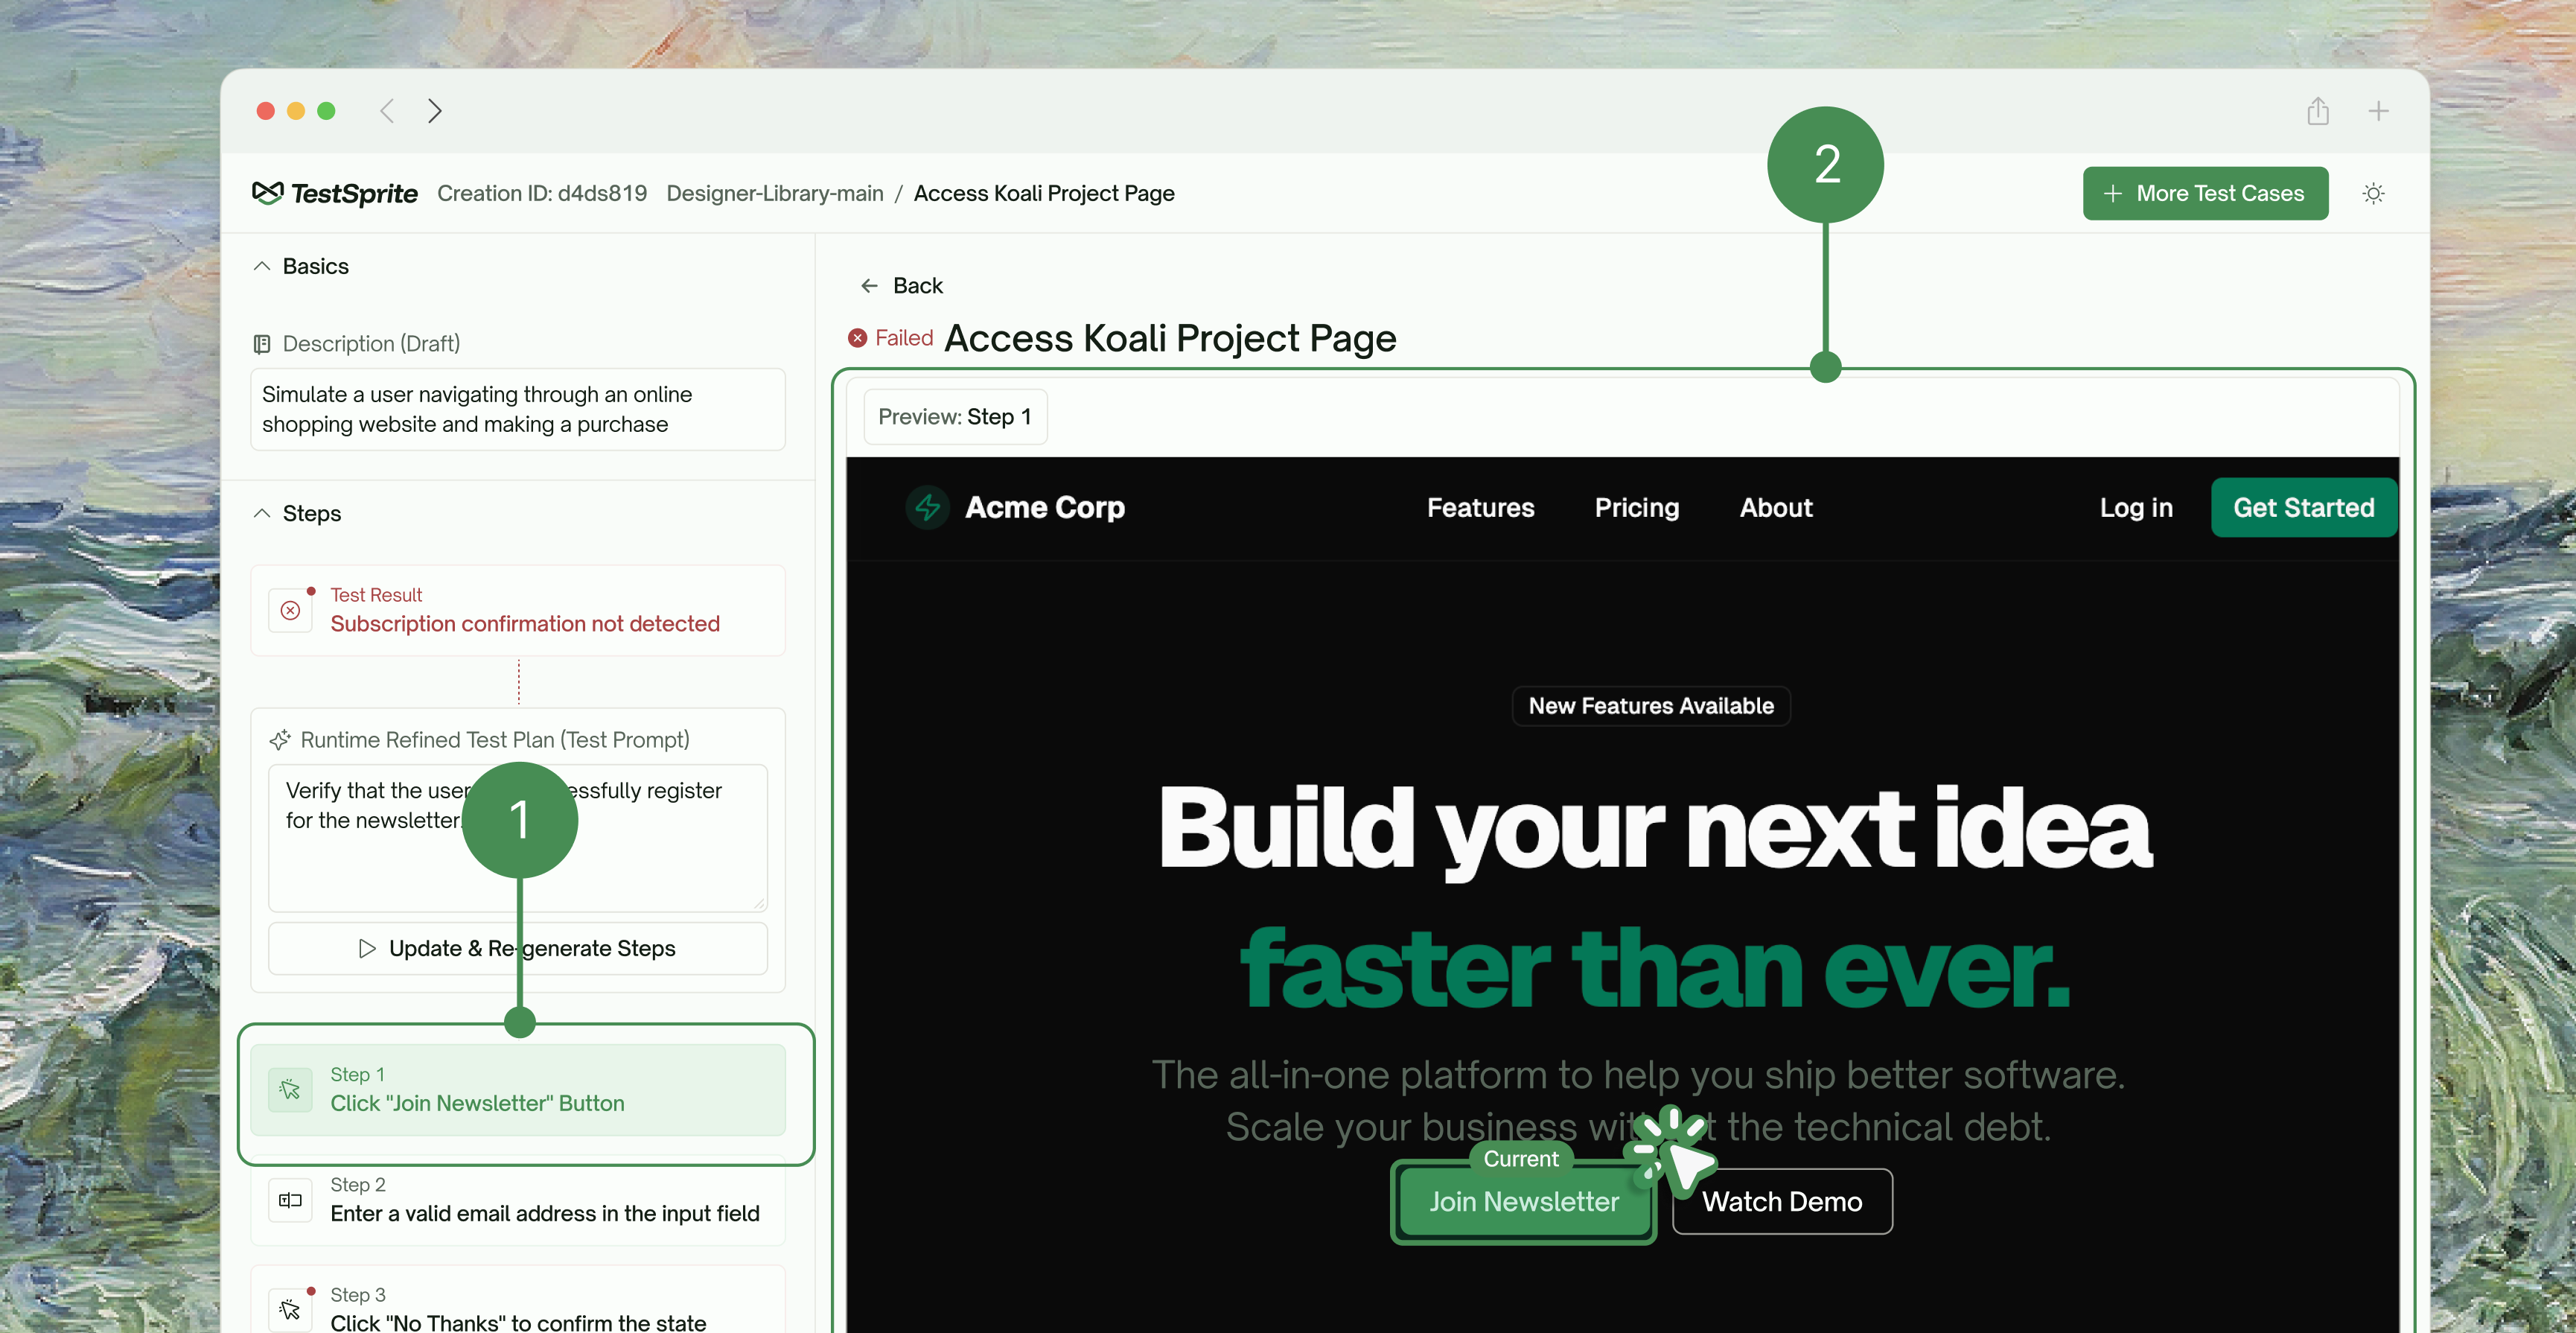Click the Access Koali Project Page heading
Screen dimensions: 2576x1333
pos(1170,338)
